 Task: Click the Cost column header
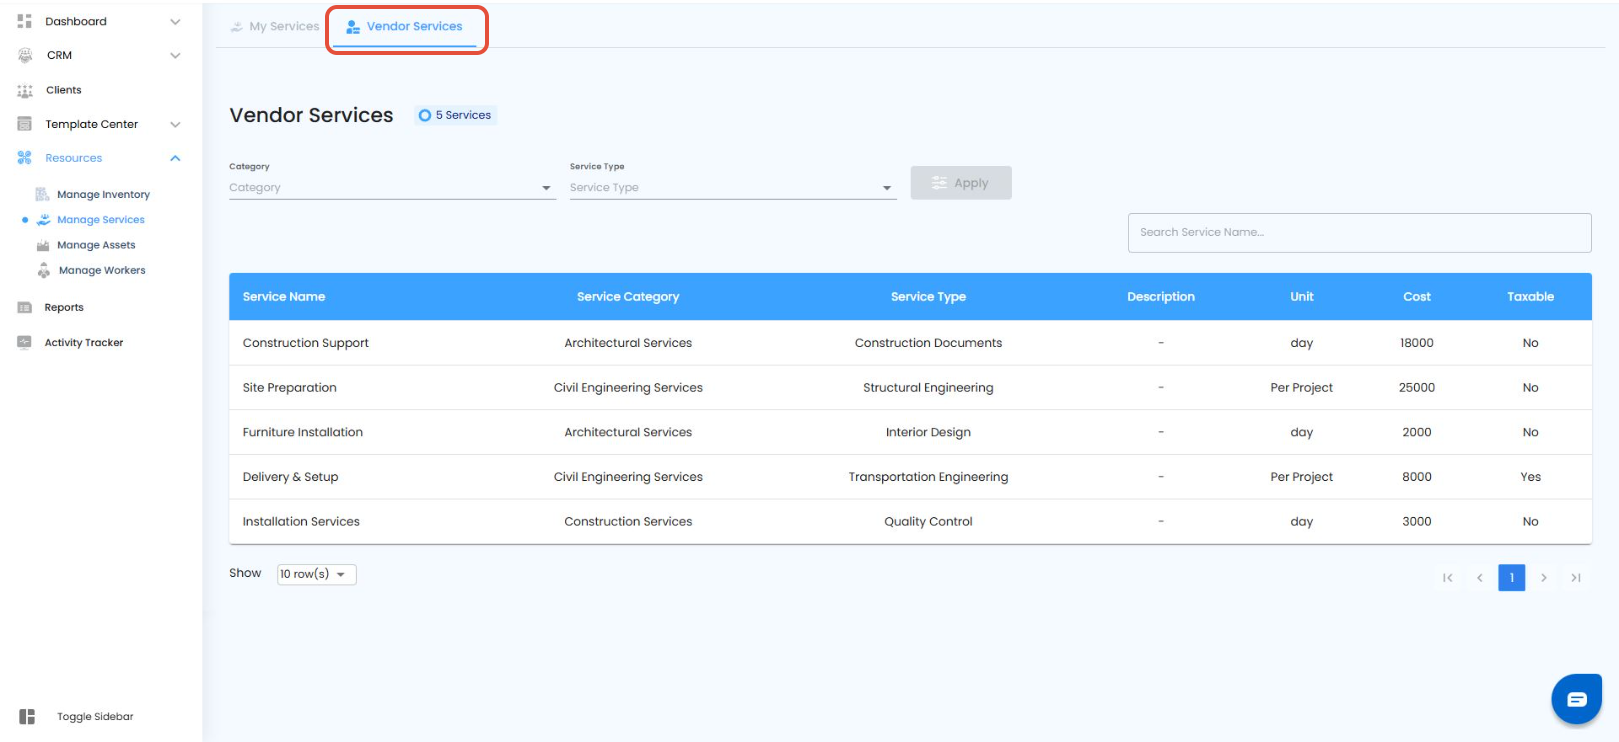1417,297
